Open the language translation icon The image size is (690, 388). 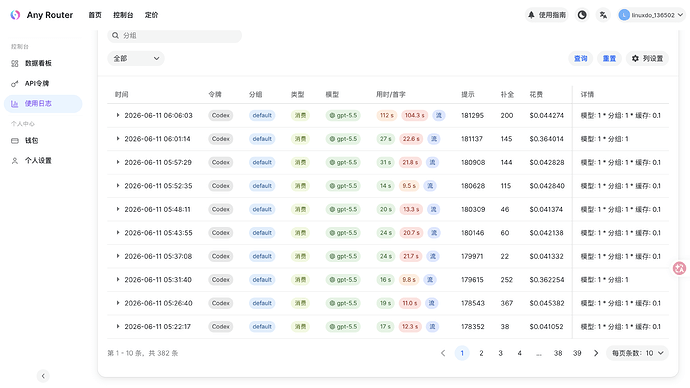point(603,15)
